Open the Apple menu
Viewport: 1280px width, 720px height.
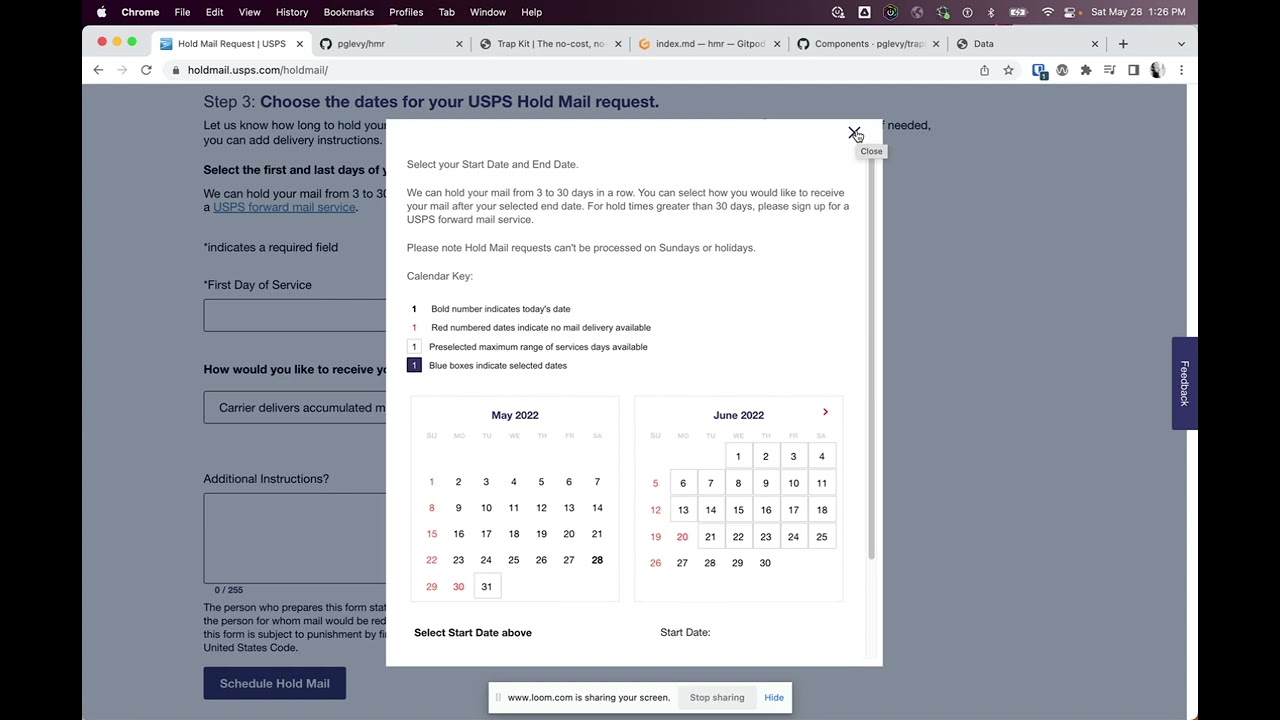click(101, 12)
